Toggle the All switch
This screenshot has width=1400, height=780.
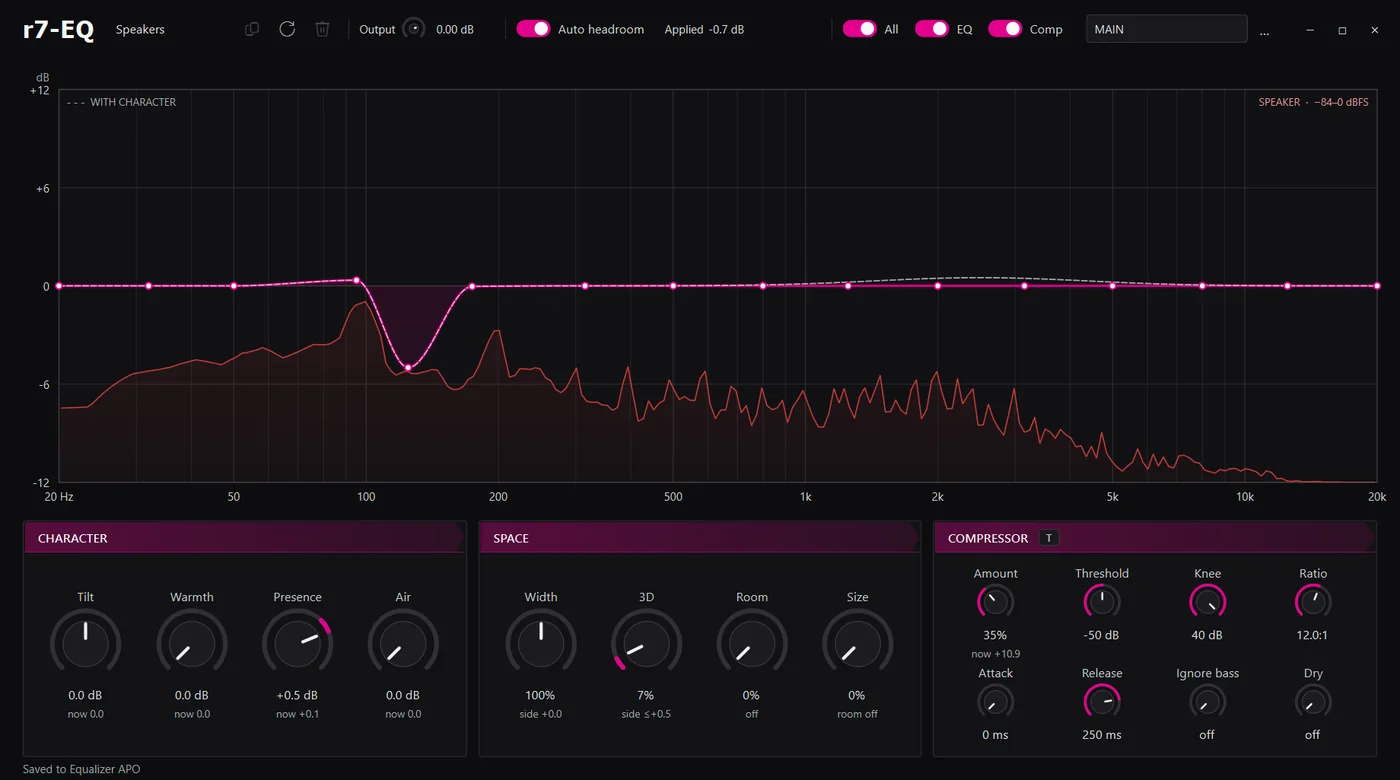860,29
